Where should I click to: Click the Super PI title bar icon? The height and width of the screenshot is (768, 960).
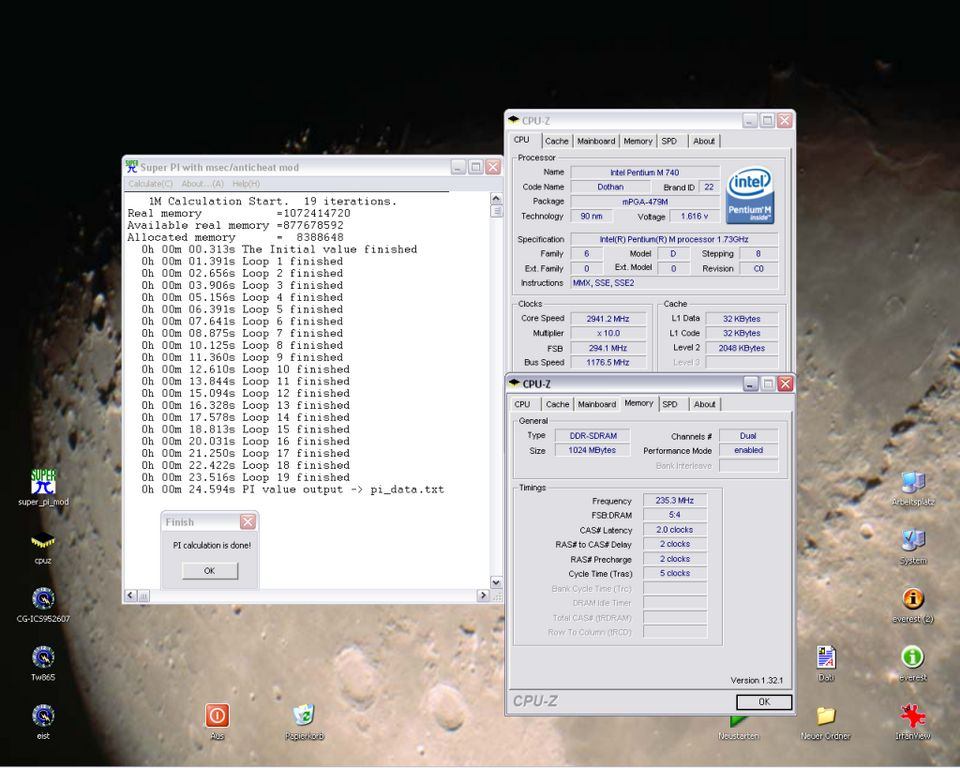click(x=132, y=167)
